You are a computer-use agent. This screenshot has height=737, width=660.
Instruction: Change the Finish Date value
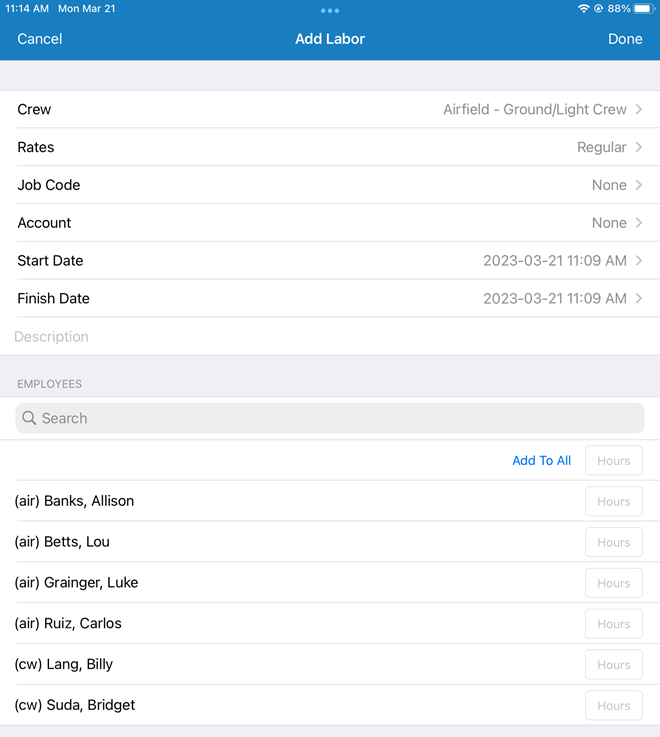click(x=555, y=299)
